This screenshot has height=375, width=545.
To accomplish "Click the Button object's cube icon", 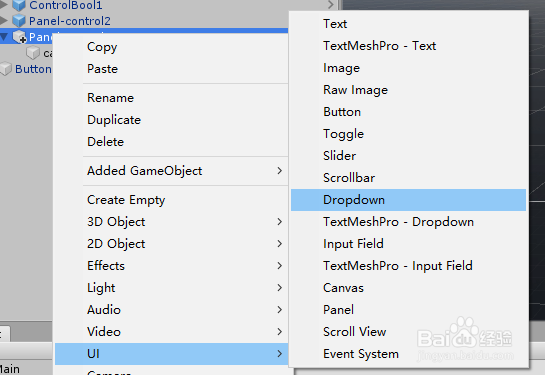I will coord(6,69).
